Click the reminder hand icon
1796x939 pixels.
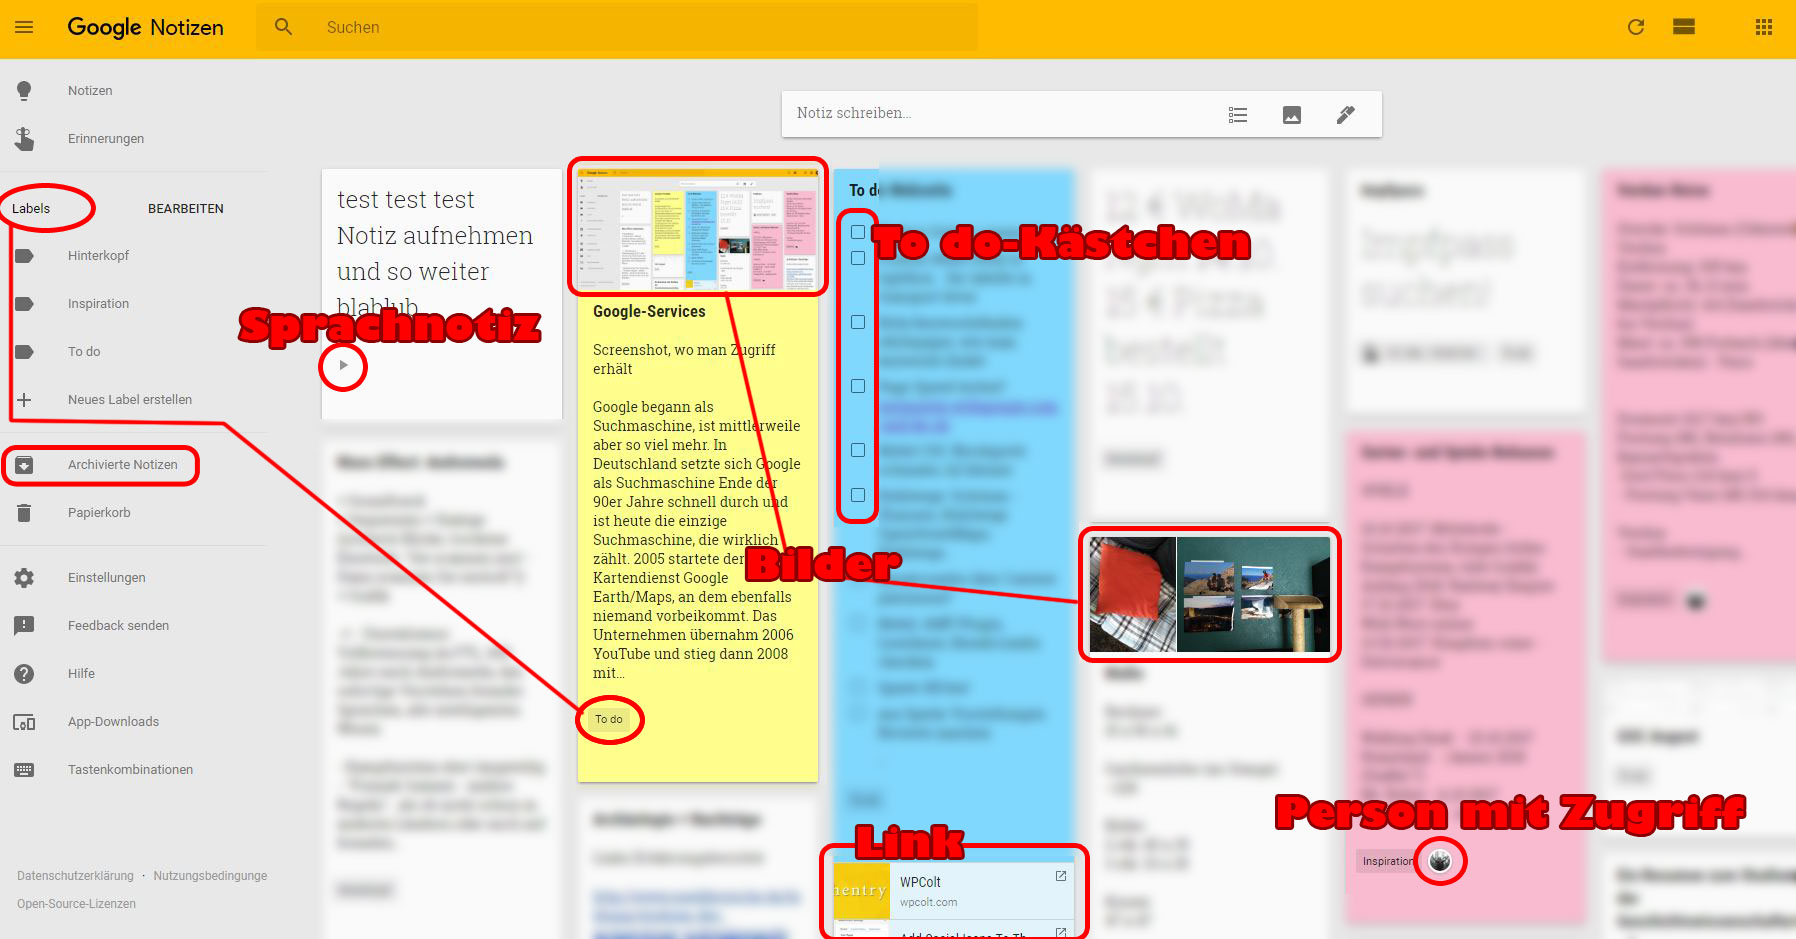click(24, 139)
